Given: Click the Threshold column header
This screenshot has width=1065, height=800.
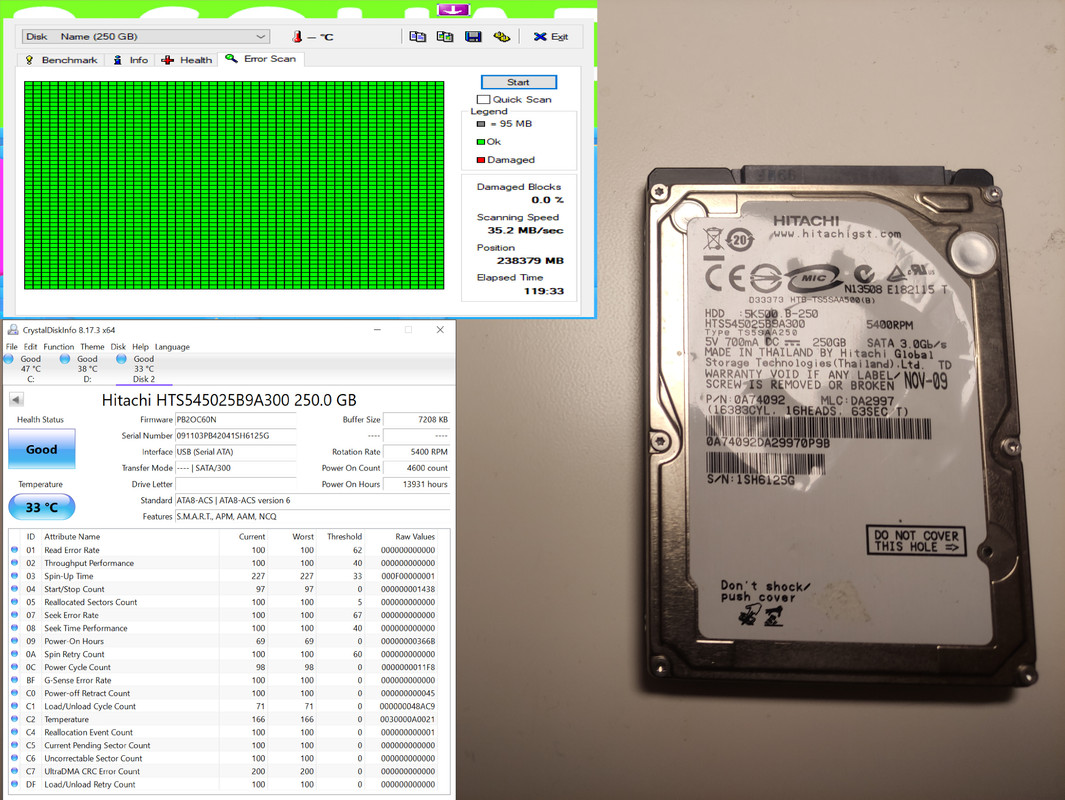Looking at the screenshot, I should (344, 537).
